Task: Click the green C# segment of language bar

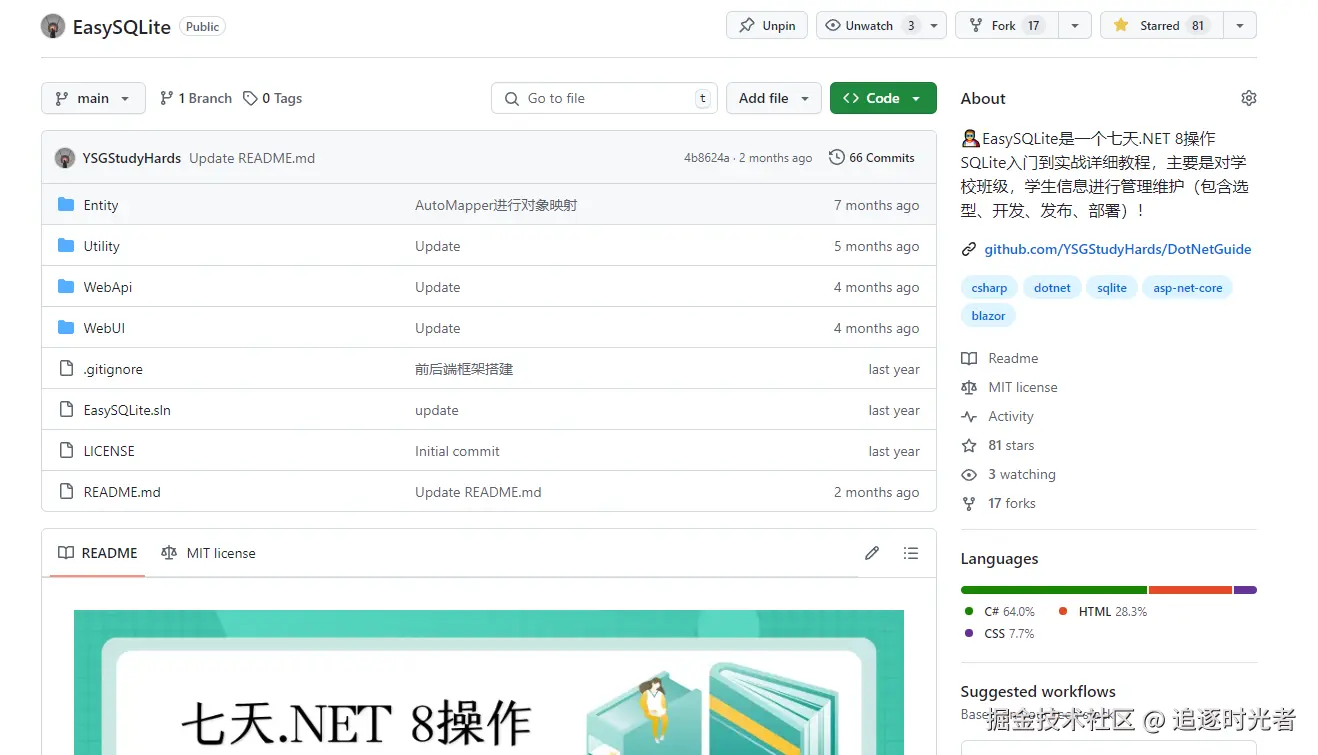Action: click(1054, 590)
